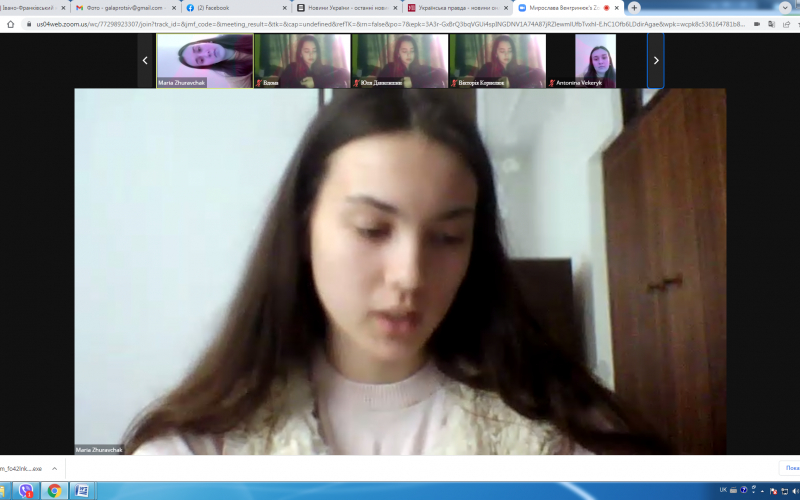Image resolution: width=800 pixels, height=500 pixels.
Task: Open the Українська правда news tab
Action: [450, 7]
